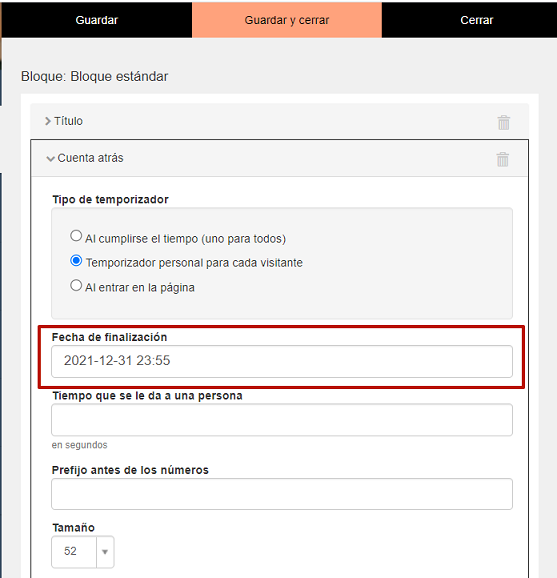The height and width of the screenshot is (578, 557).
Task: Open the Tamaño dropdown arrow
Action: coord(105,552)
